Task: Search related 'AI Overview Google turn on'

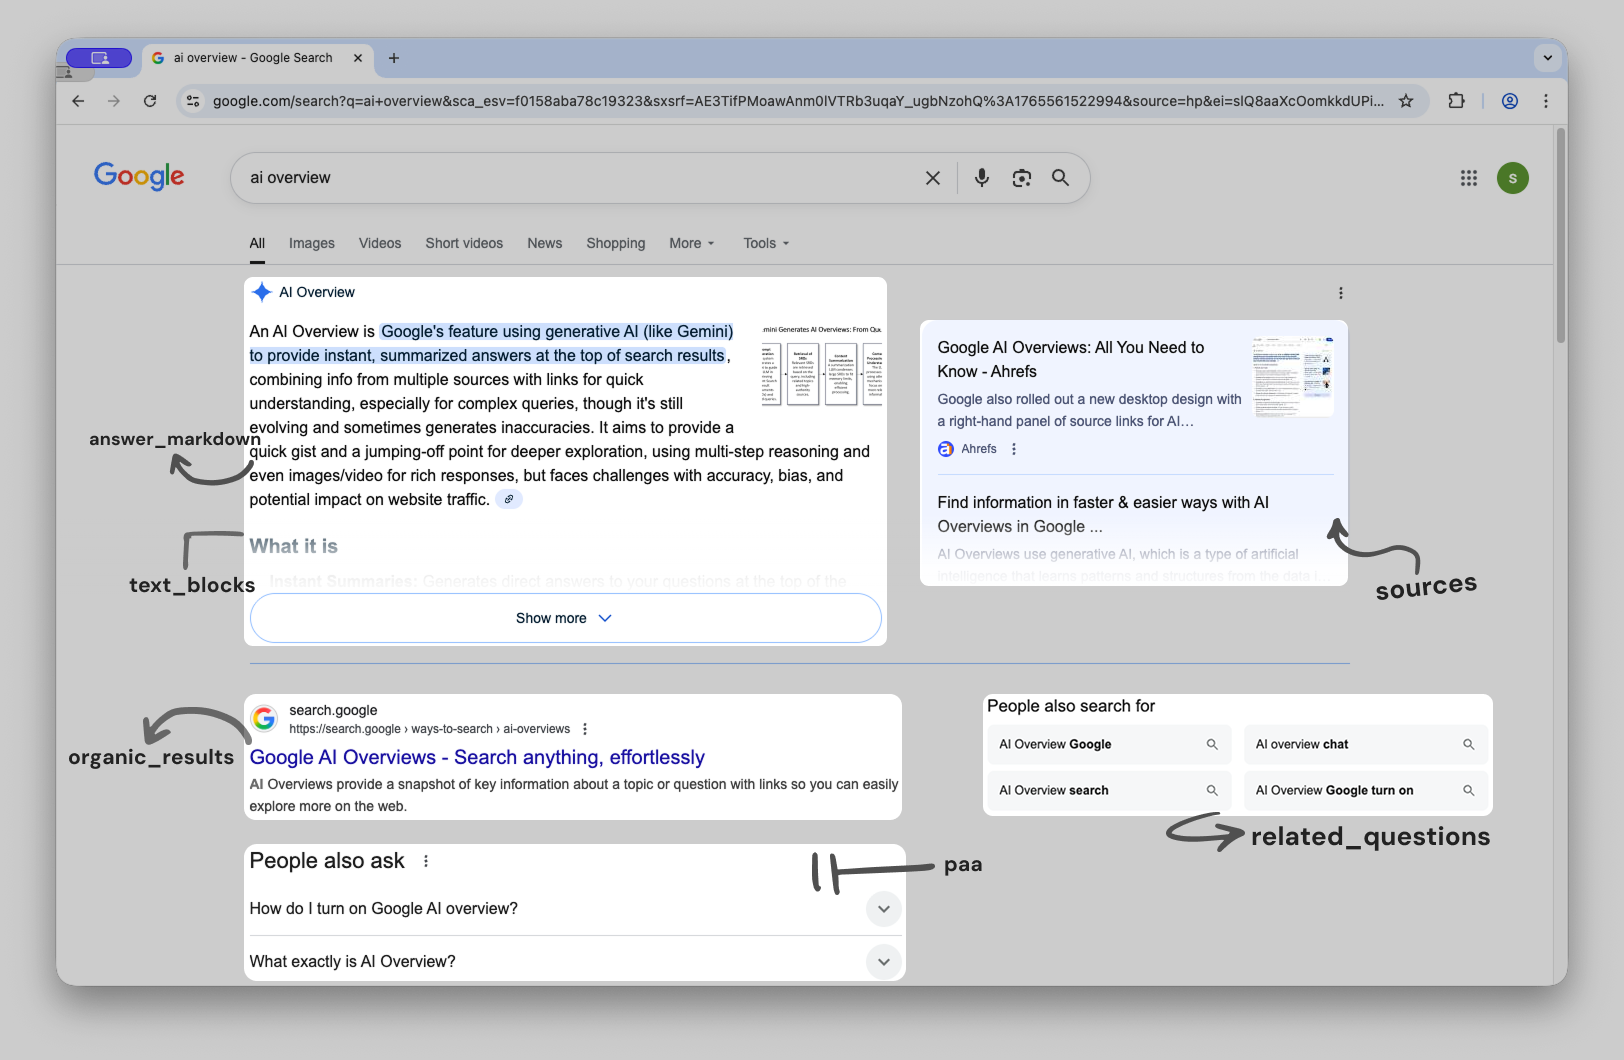Action: point(1365,790)
